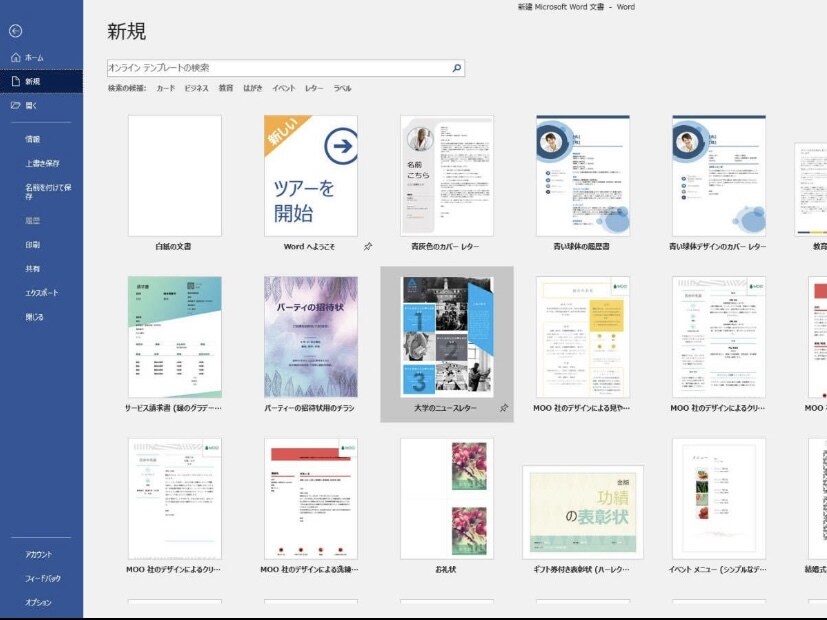Image resolution: width=827 pixels, height=620 pixels.
Task: Search suggested category レター
Action: [x=314, y=88]
